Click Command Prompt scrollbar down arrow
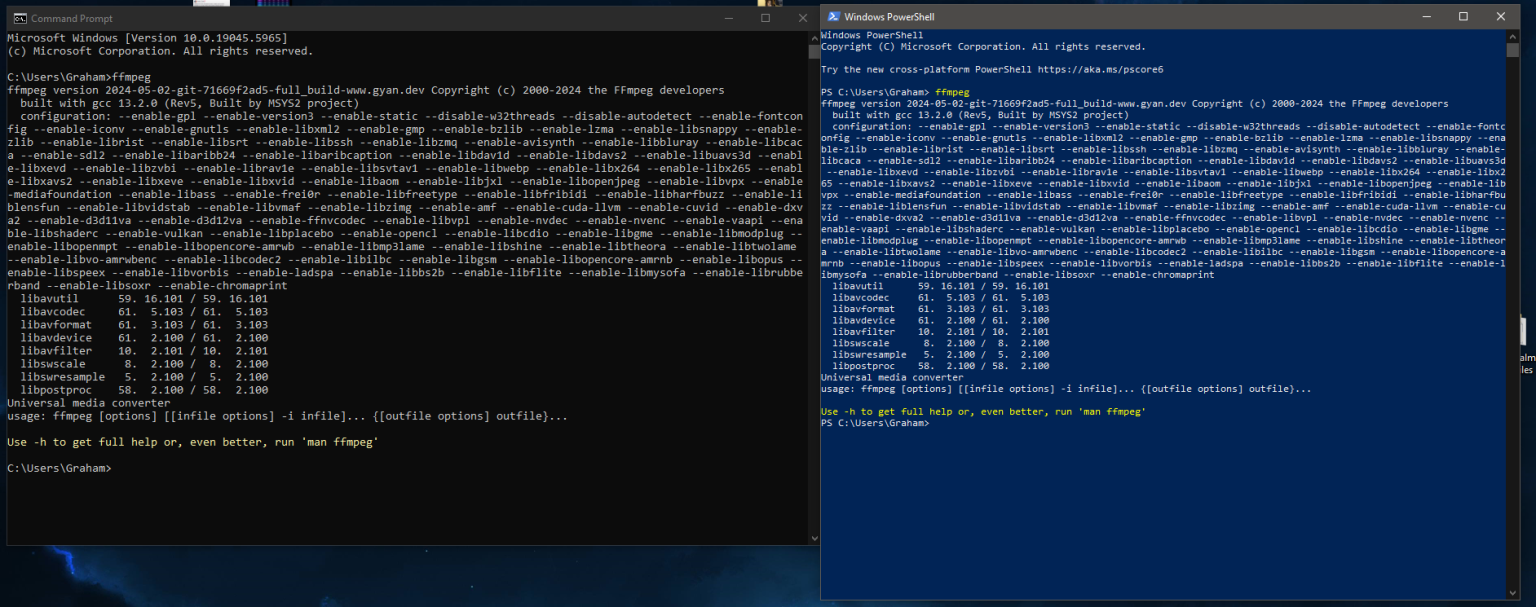 click(x=813, y=538)
